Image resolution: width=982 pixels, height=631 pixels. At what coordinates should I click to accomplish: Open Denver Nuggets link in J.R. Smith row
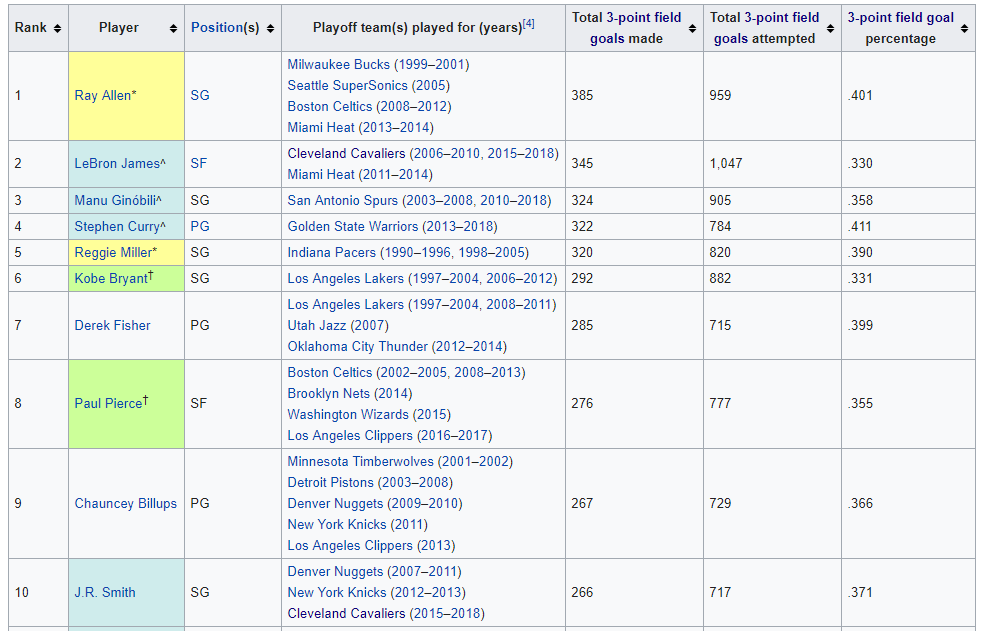335,572
